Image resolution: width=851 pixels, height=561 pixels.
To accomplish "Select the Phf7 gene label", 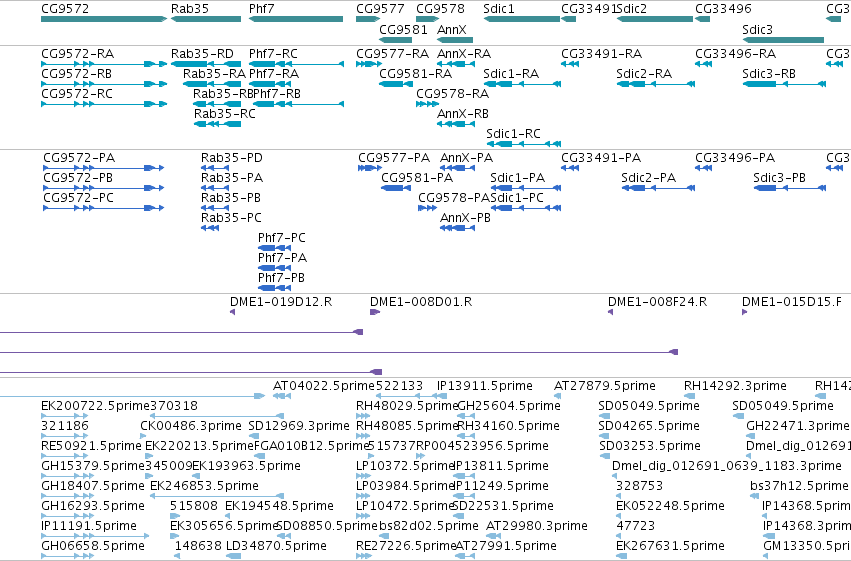I will tap(262, 9).
